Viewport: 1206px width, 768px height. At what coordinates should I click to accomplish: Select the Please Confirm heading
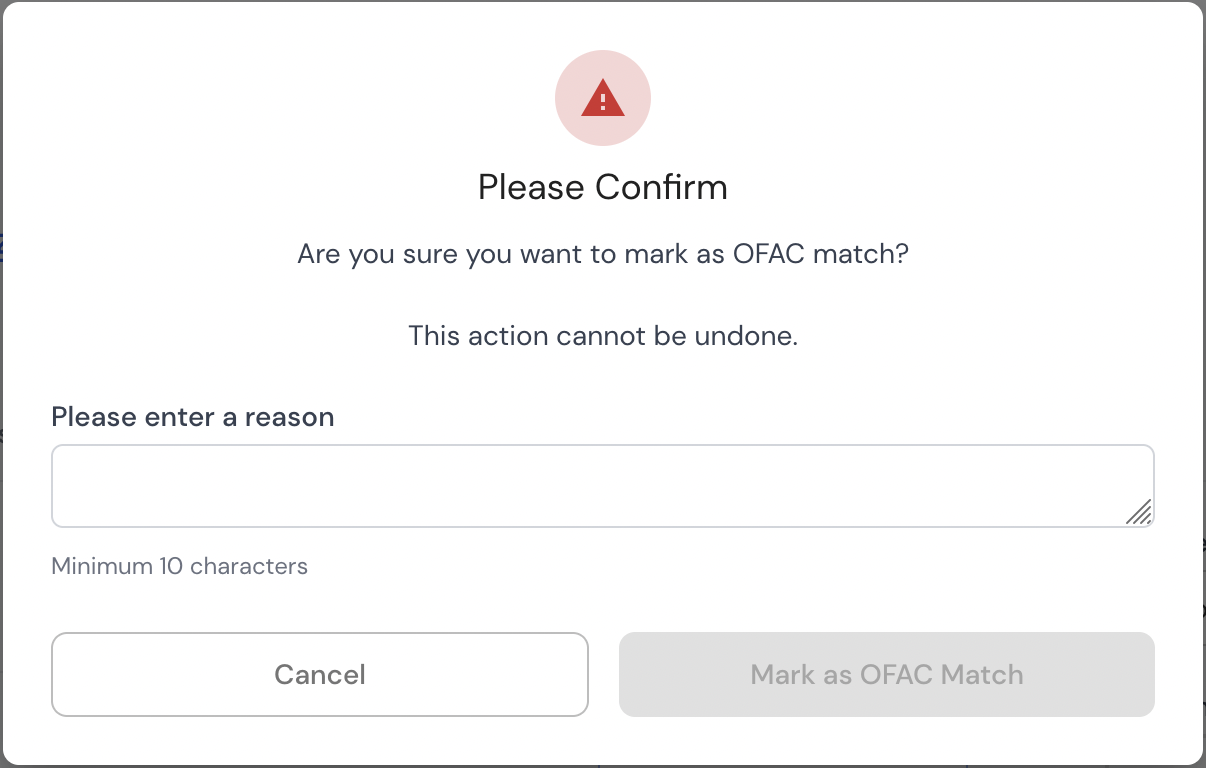point(603,187)
